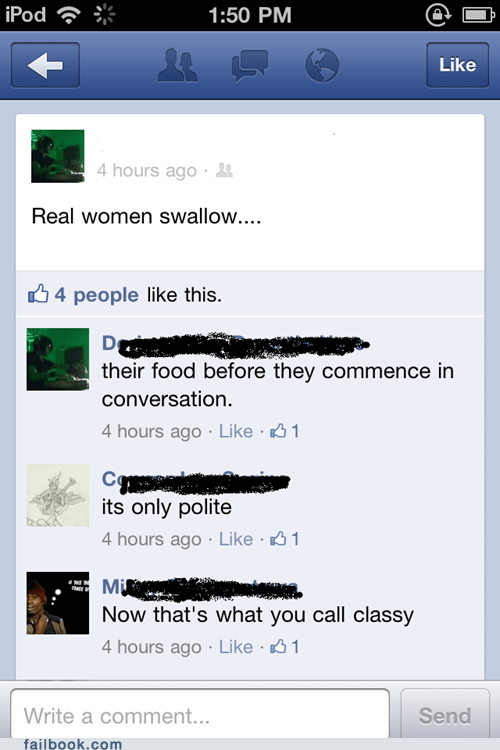Open the third commenter's dark avatar
The width and height of the screenshot is (500, 750).
coord(58,603)
